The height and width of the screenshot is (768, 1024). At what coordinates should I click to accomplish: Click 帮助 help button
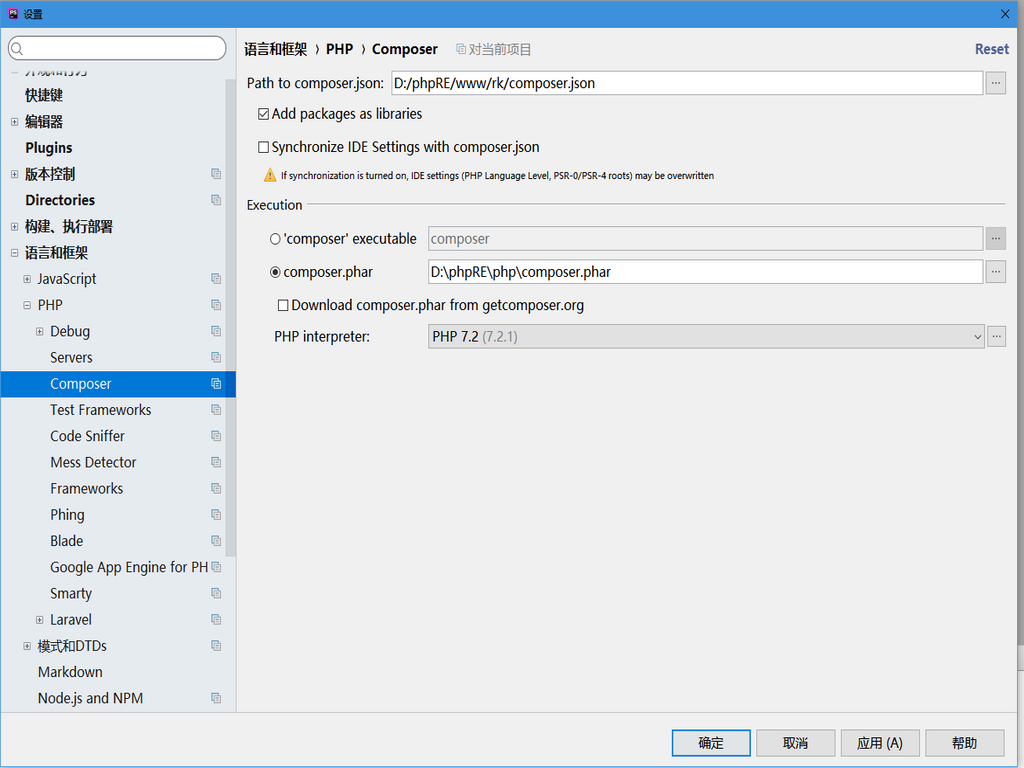tap(965, 743)
